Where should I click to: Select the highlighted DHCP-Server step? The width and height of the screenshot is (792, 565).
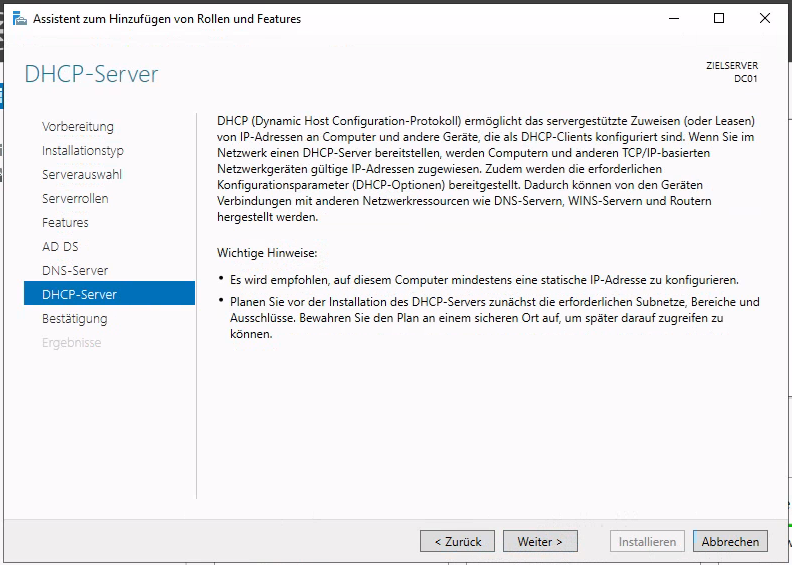click(x=109, y=293)
